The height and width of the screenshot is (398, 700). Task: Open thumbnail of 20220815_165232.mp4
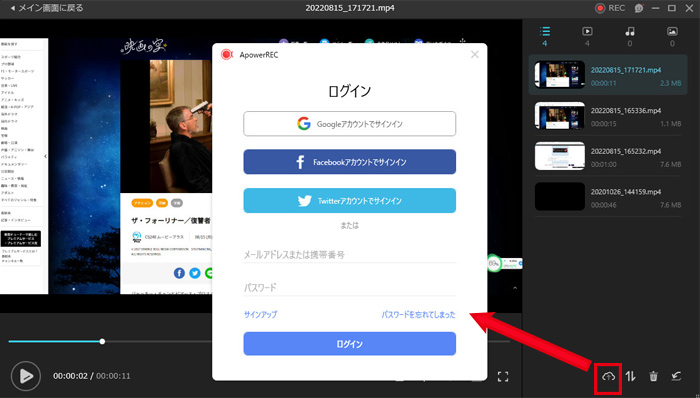pyautogui.click(x=560, y=156)
